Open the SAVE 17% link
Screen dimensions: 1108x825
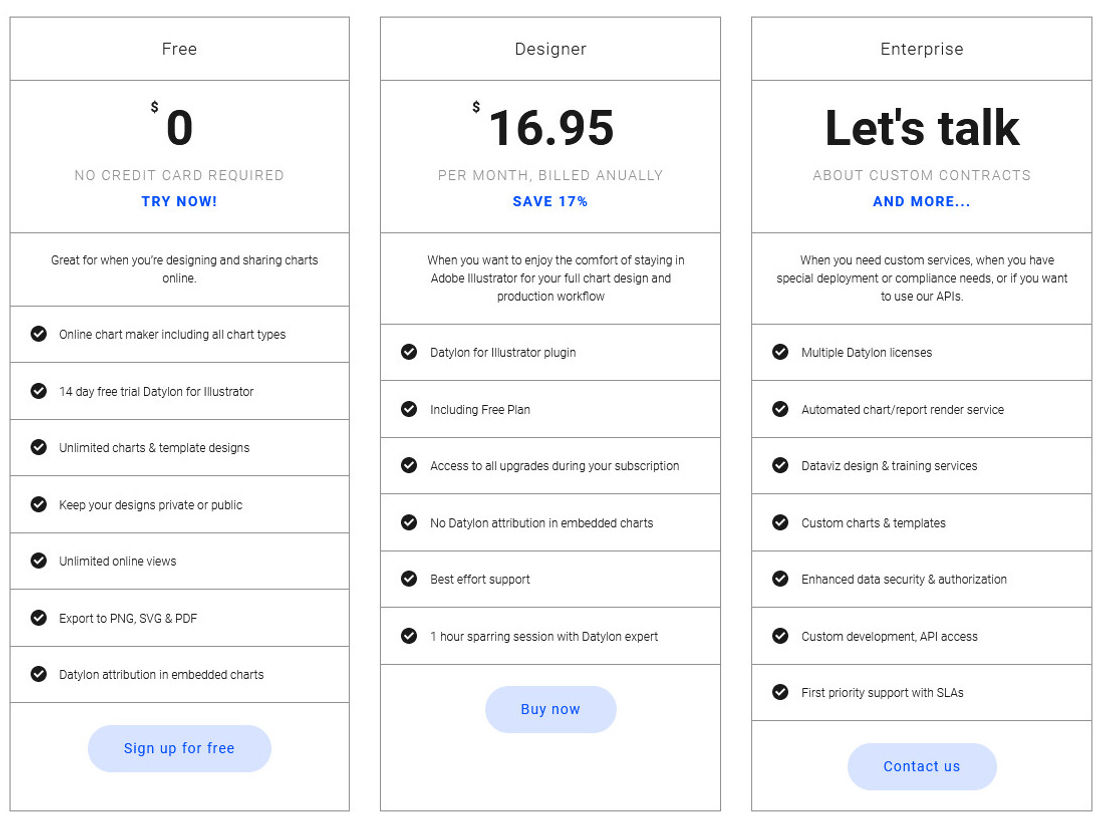(550, 201)
